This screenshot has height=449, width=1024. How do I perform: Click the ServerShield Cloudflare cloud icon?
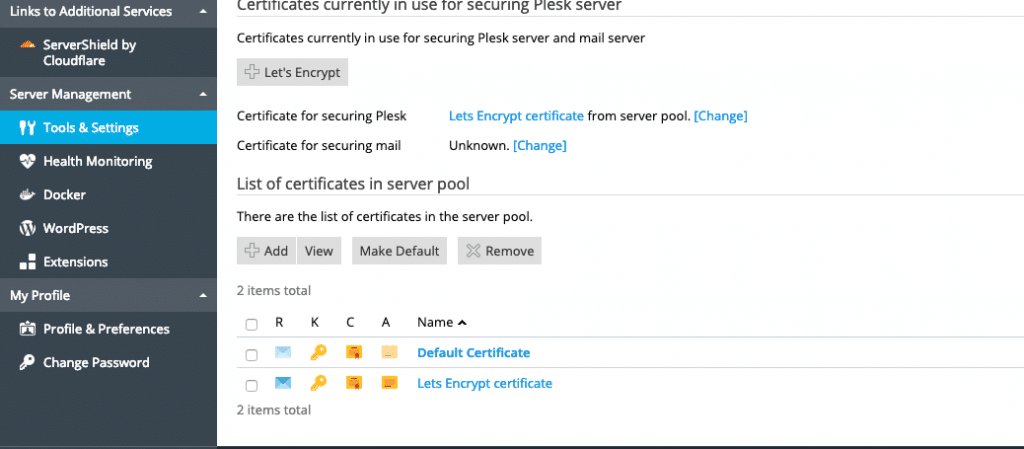(x=27, y=44)
